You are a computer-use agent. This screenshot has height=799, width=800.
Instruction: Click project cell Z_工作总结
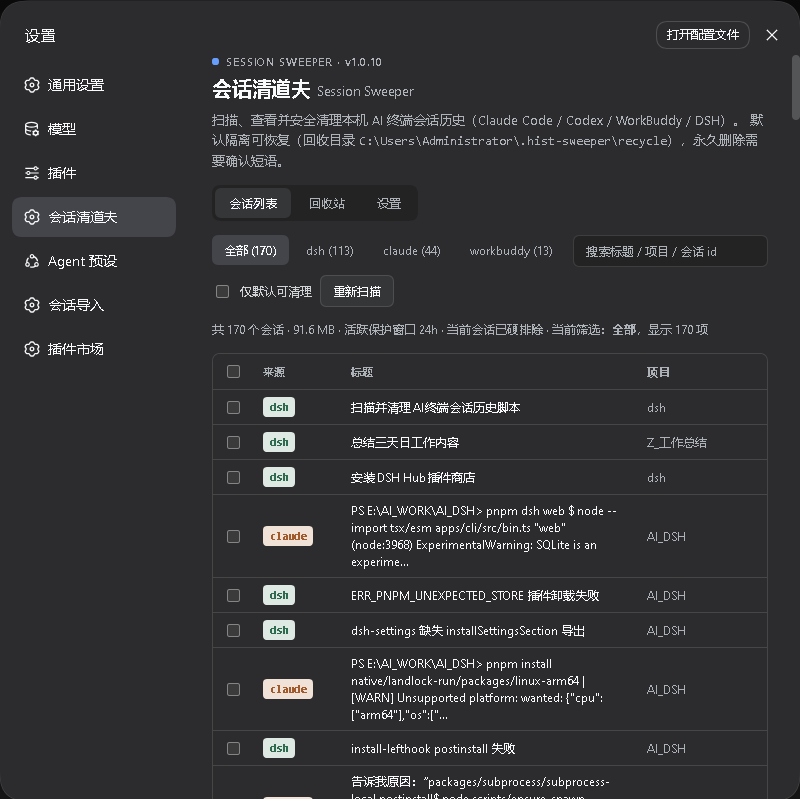[677, 442]
